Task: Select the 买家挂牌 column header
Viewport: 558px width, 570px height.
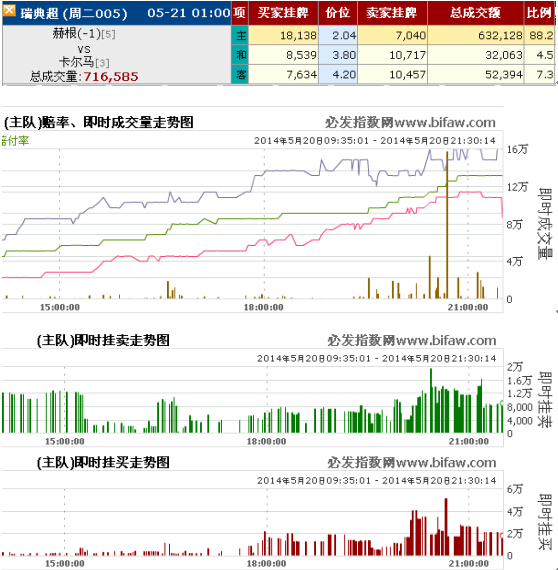Action: click(283, 13)
